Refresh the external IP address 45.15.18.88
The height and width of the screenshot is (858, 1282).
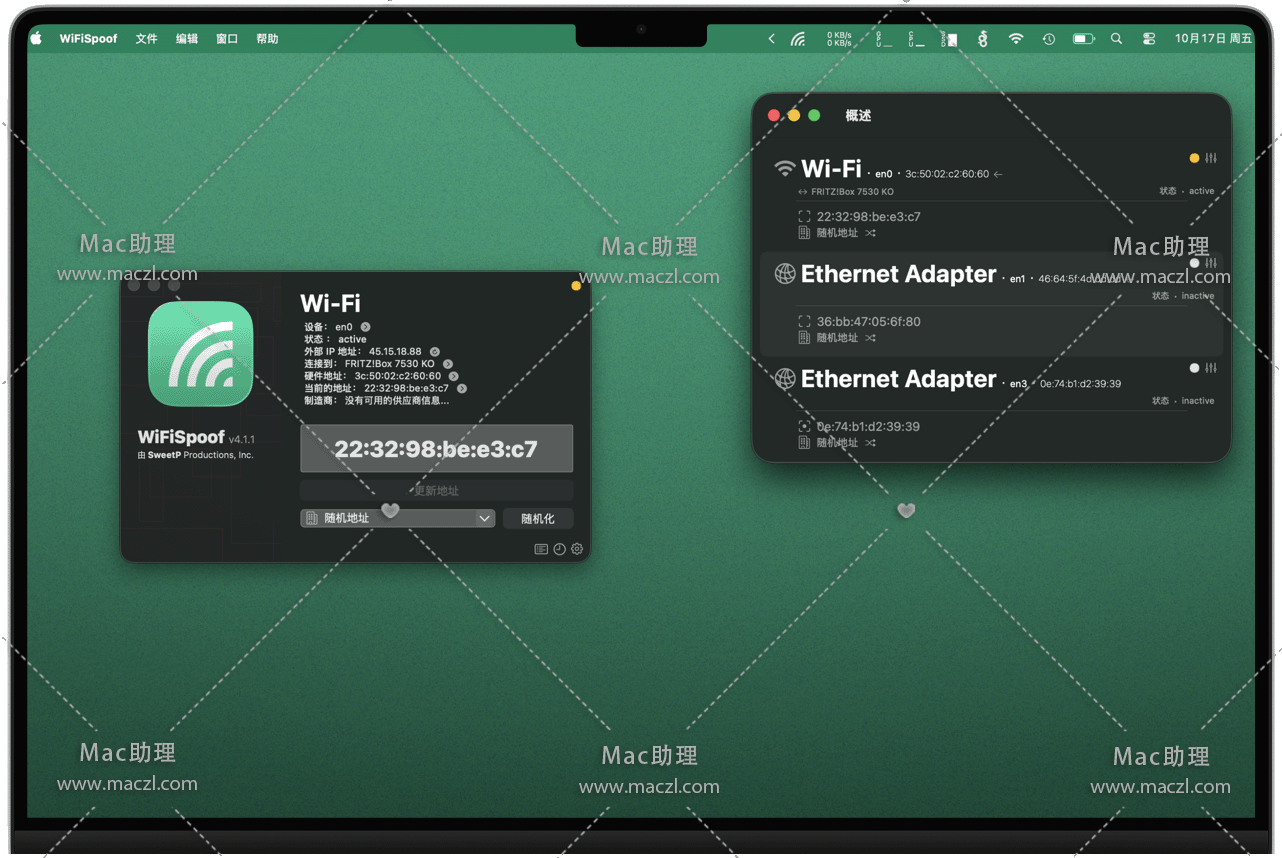point(435,352)
